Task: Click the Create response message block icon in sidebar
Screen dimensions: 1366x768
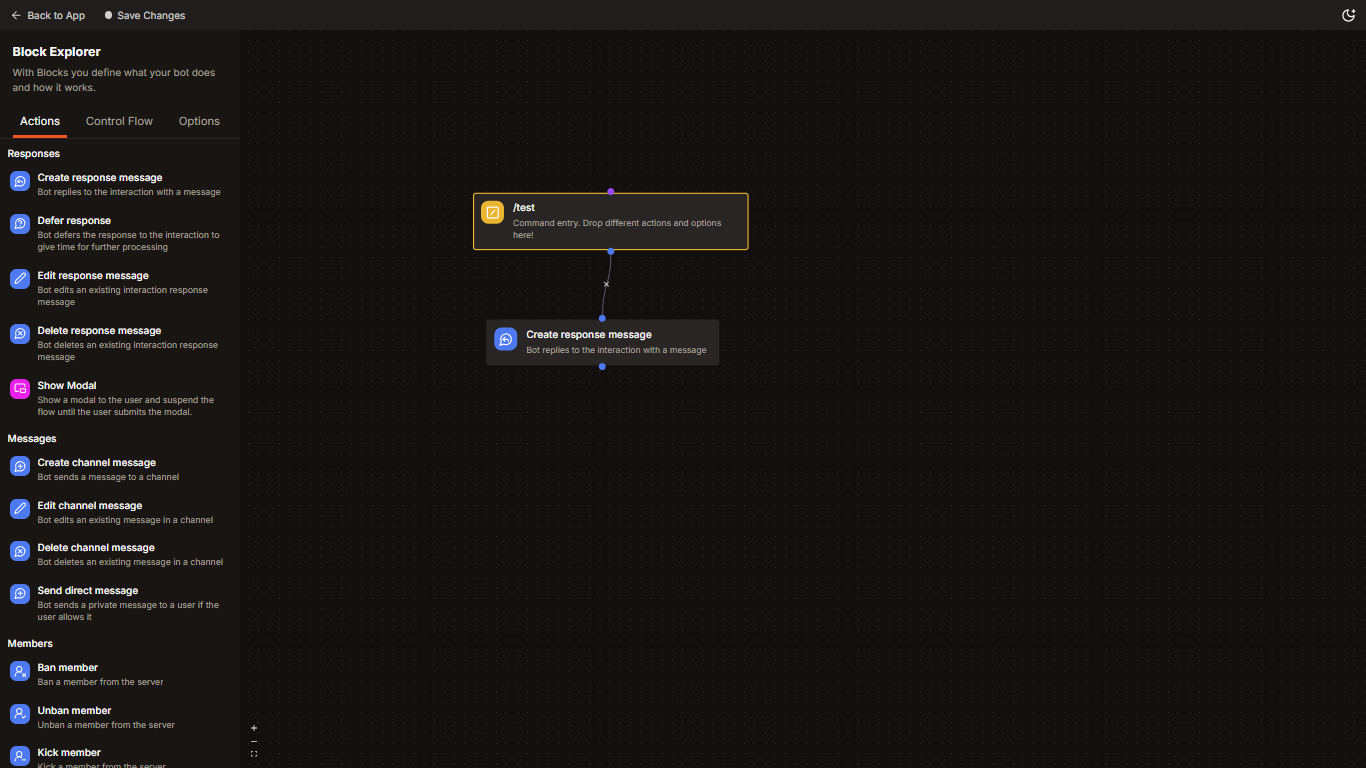Action: click(x=20, y=181)
